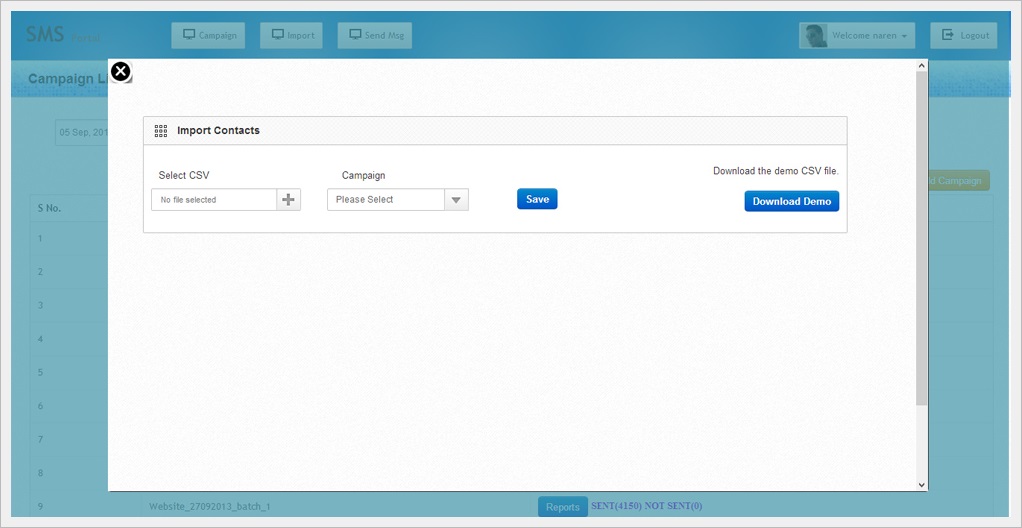The width and height of the screenshot is (1022, 528).
Task: Open Campaign in the top navigation bar
Action: point(209,36)
